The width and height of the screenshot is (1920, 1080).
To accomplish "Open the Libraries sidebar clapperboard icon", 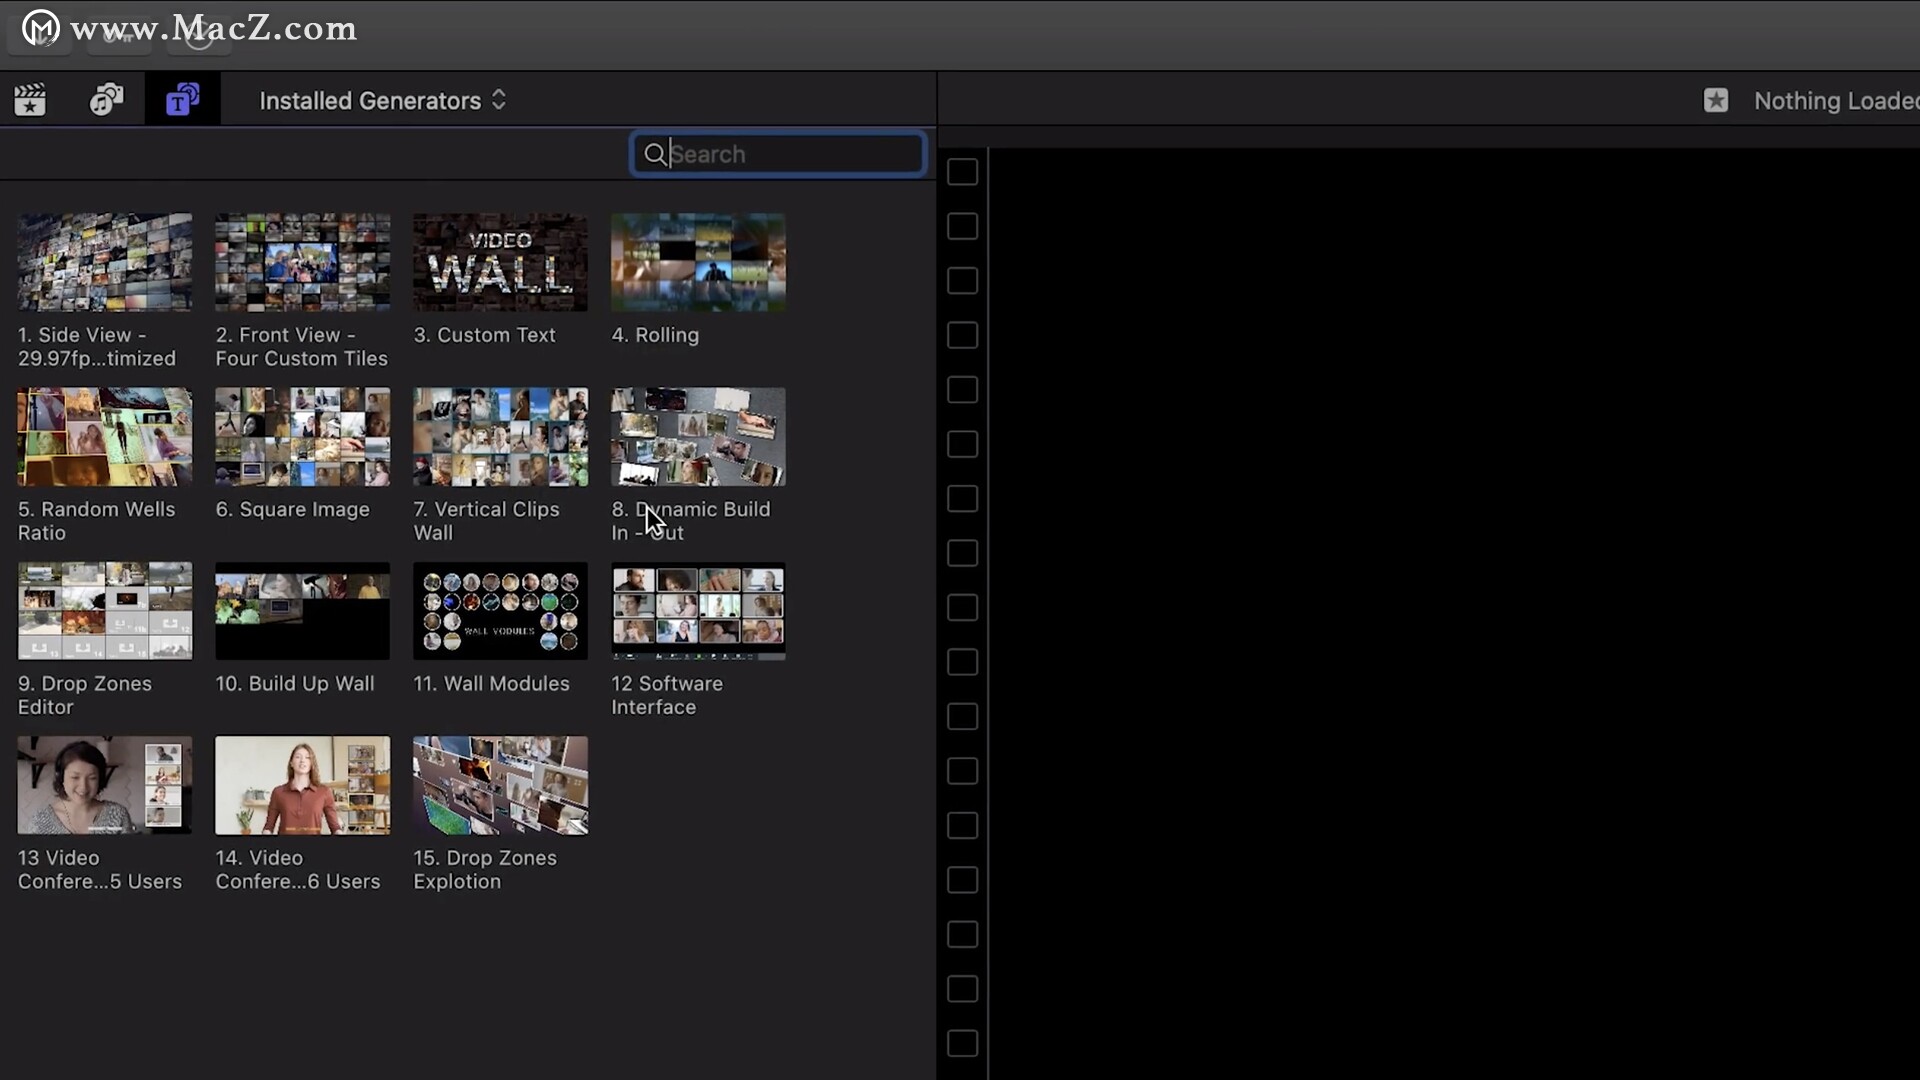I will pyautogui.click(x=30, y=100).
